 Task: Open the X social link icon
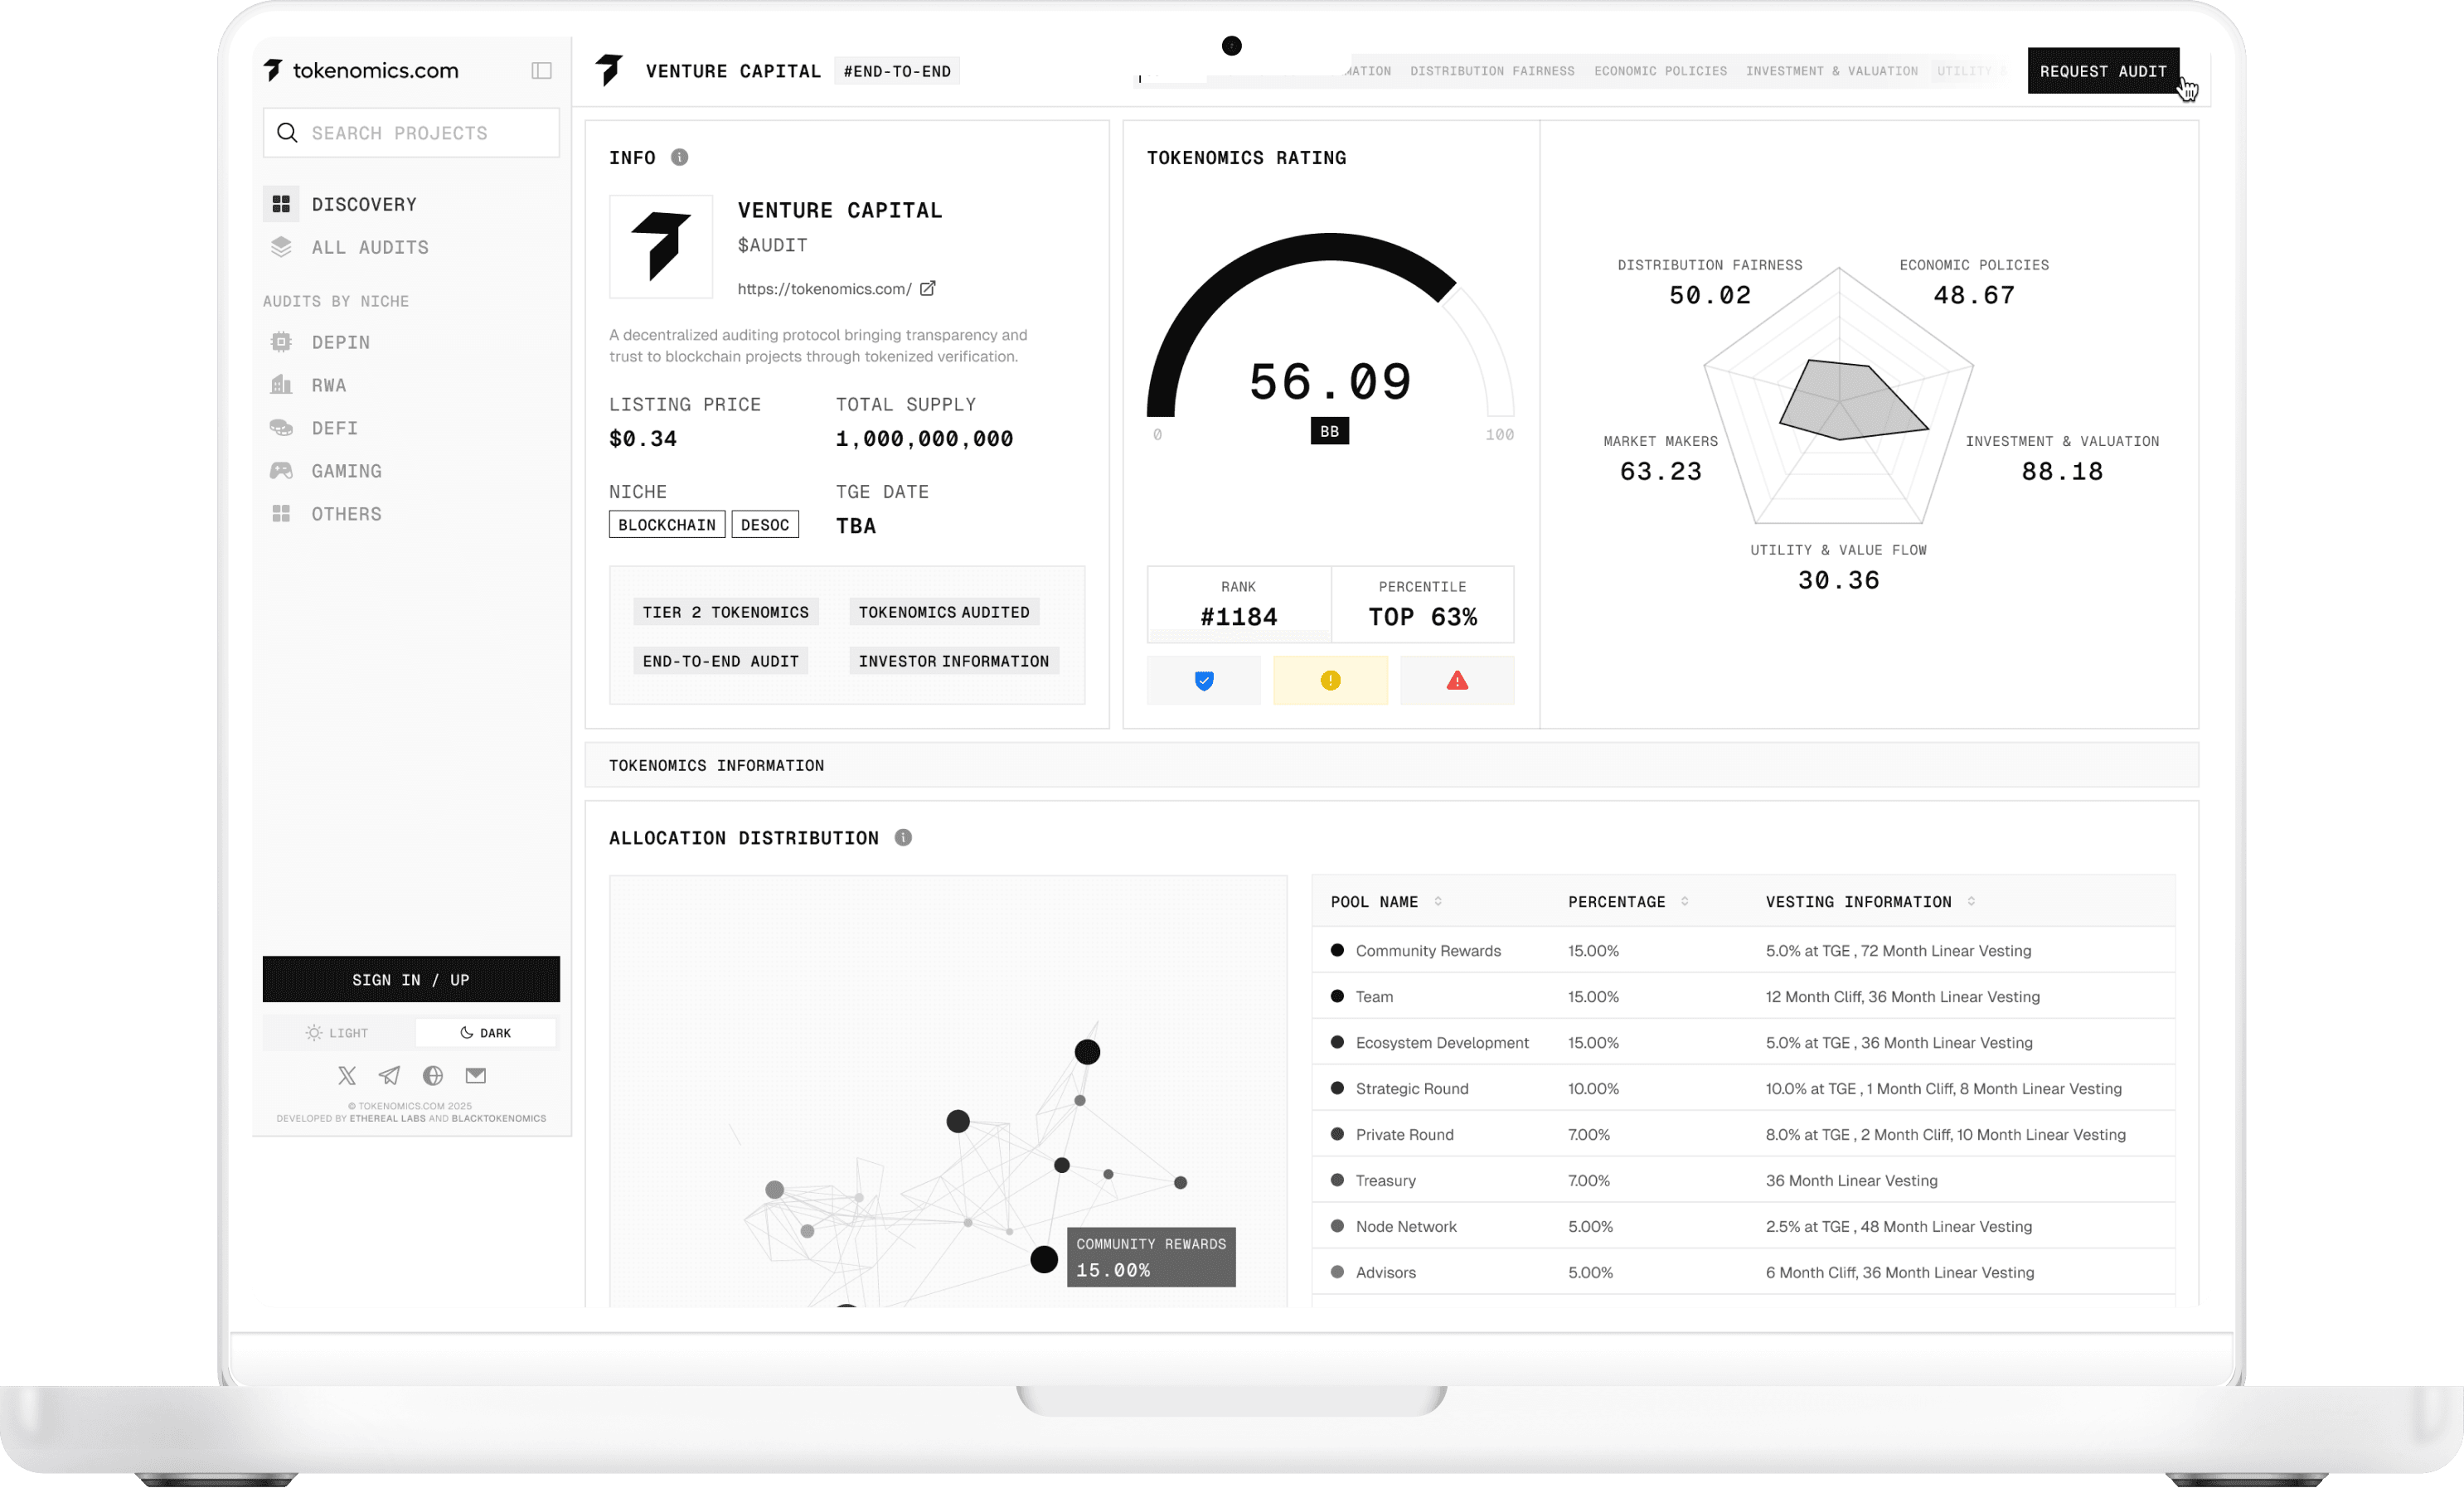347,1076
